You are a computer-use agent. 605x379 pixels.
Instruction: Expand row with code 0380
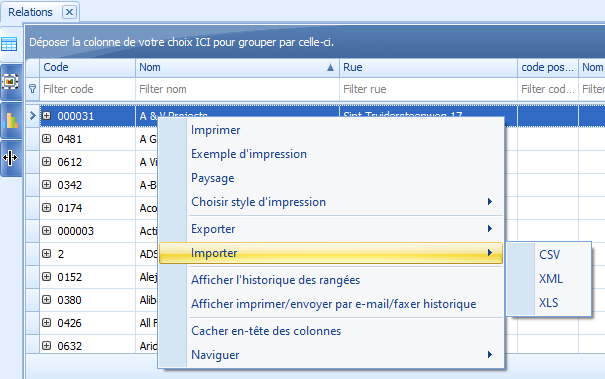tap(47, 299)
